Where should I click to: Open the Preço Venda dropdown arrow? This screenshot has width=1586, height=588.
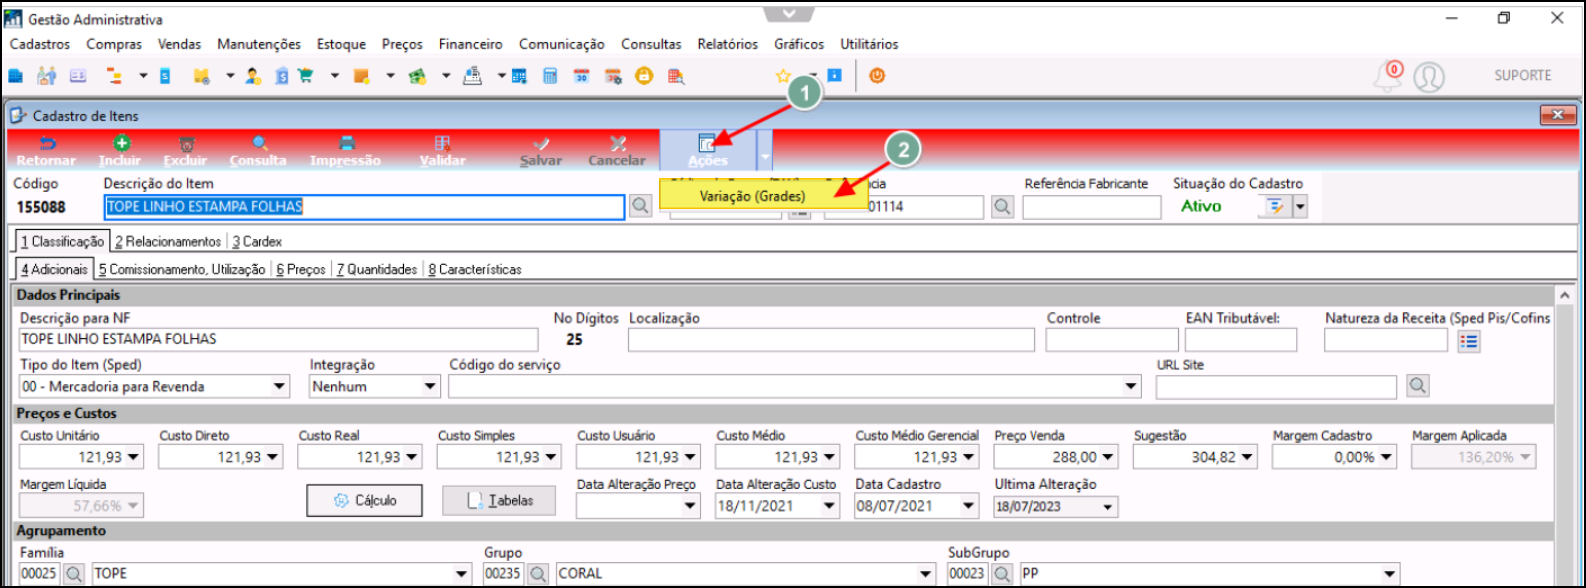click(1109, 457)
